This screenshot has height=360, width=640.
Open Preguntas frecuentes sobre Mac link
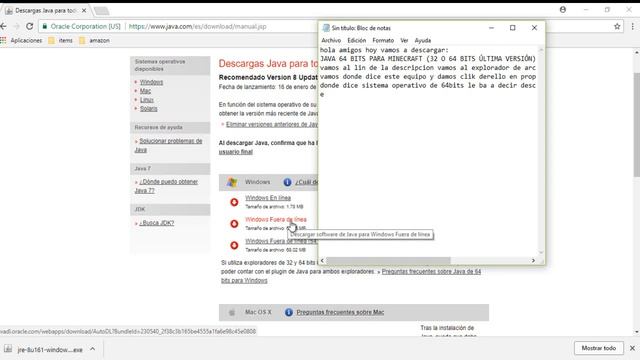(x=340, y=312)
